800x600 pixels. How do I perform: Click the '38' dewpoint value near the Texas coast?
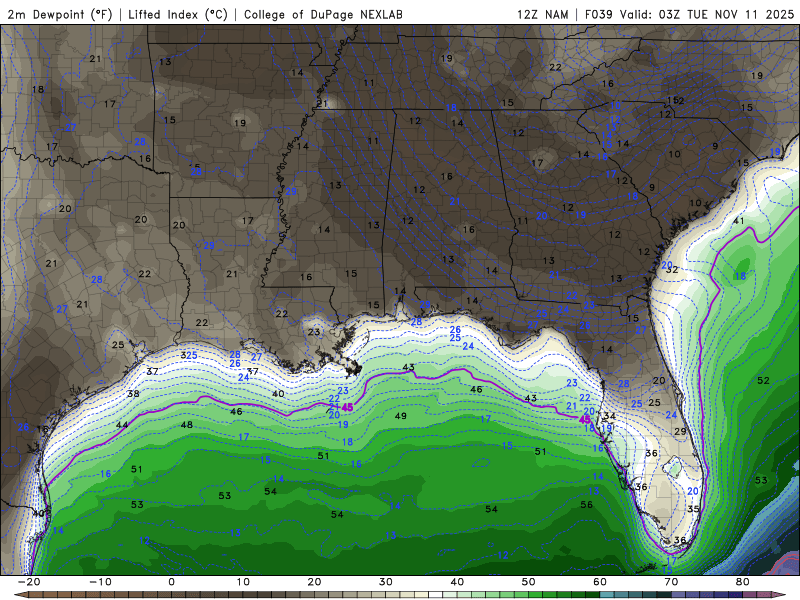click(x=133, y=394)
